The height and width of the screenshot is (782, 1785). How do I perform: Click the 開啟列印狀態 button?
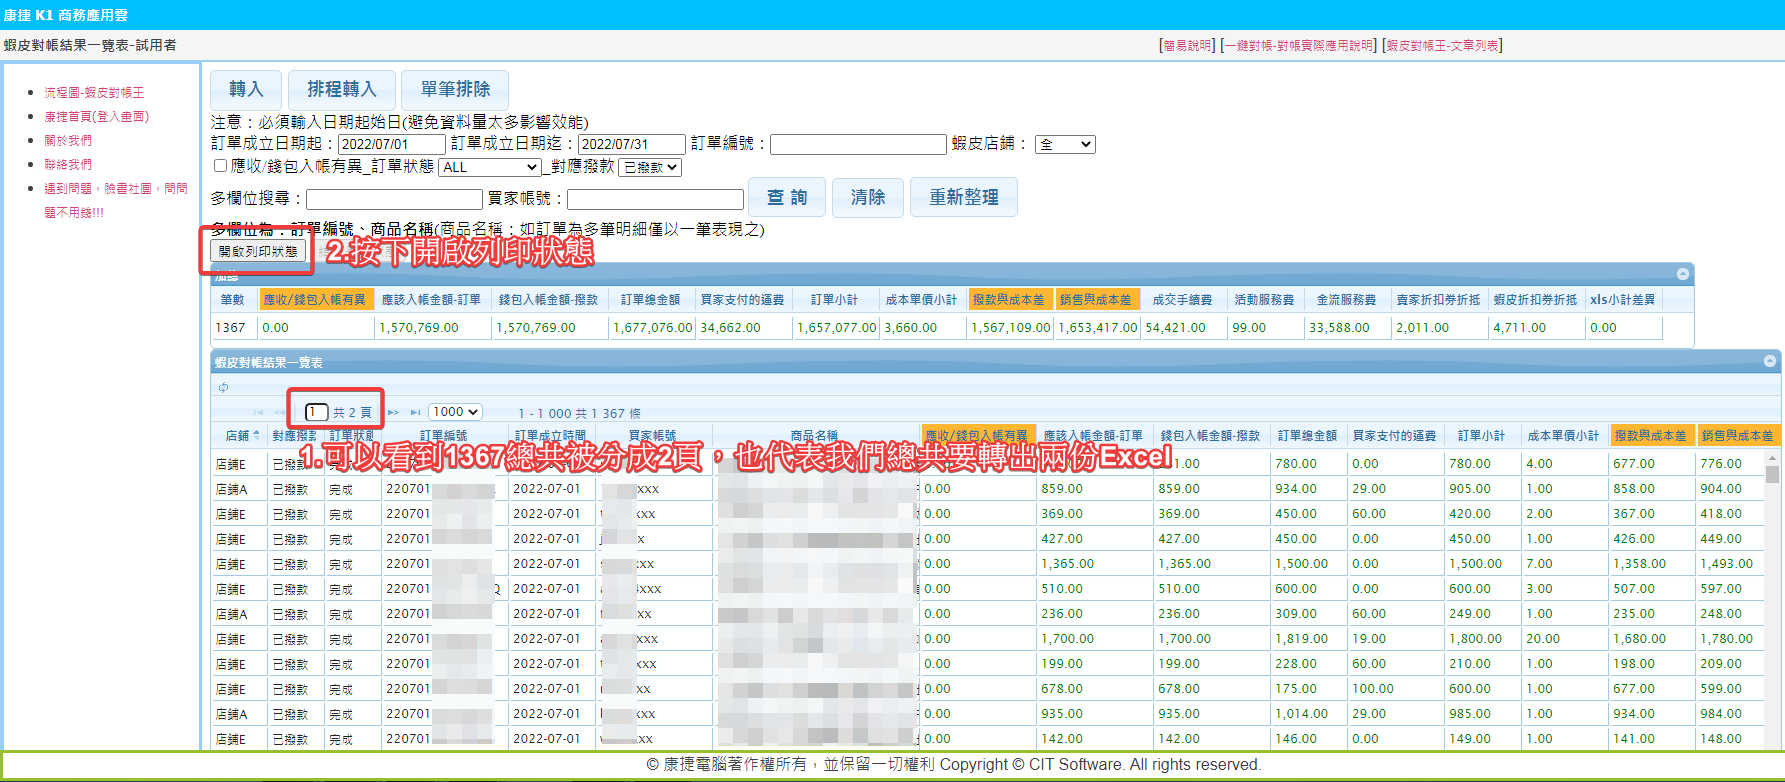coord(258,252)
